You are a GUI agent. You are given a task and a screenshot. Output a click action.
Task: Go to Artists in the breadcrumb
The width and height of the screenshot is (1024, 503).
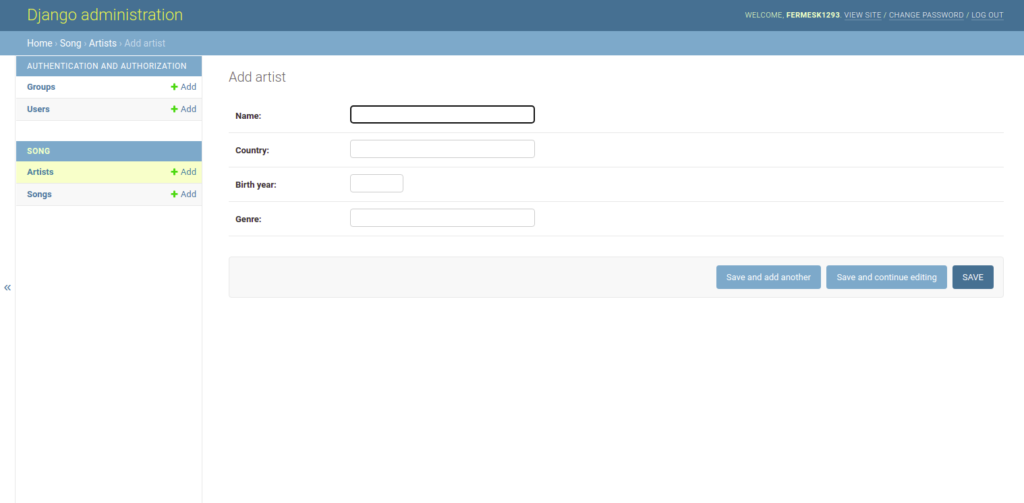103,43
